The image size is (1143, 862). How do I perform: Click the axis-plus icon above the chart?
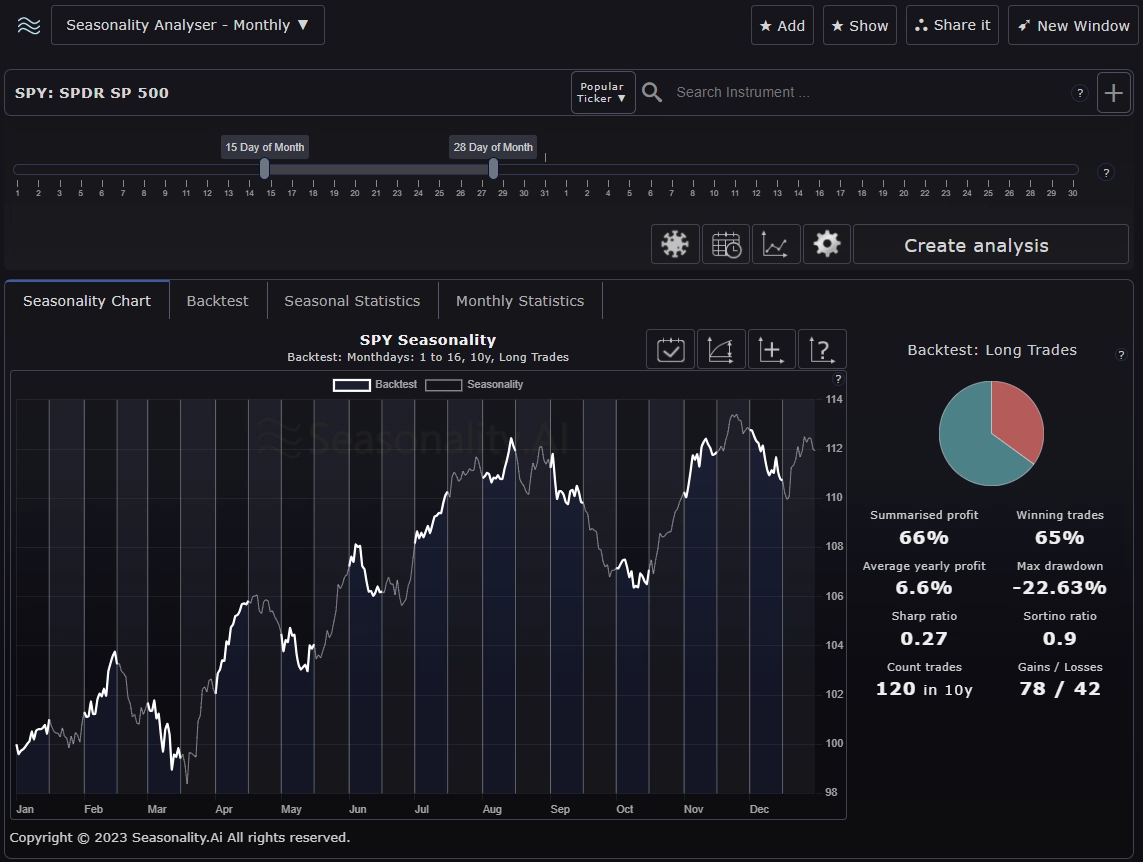(771, 349)
